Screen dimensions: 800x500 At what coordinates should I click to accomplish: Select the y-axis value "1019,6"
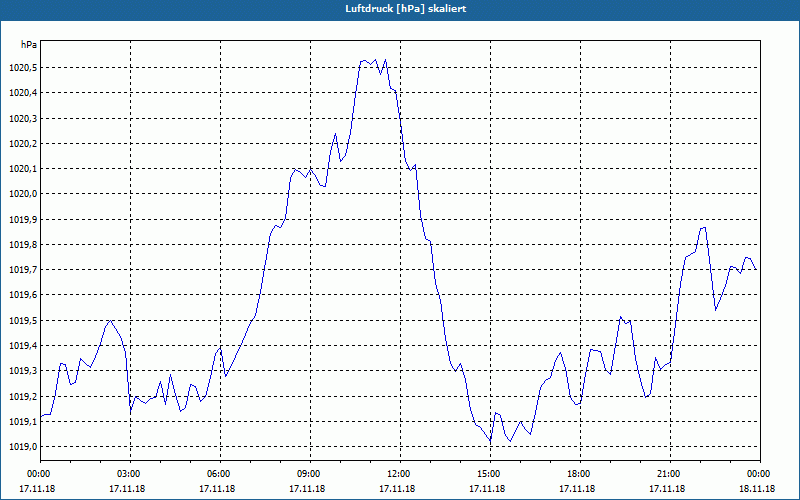(x=23, y=295)
